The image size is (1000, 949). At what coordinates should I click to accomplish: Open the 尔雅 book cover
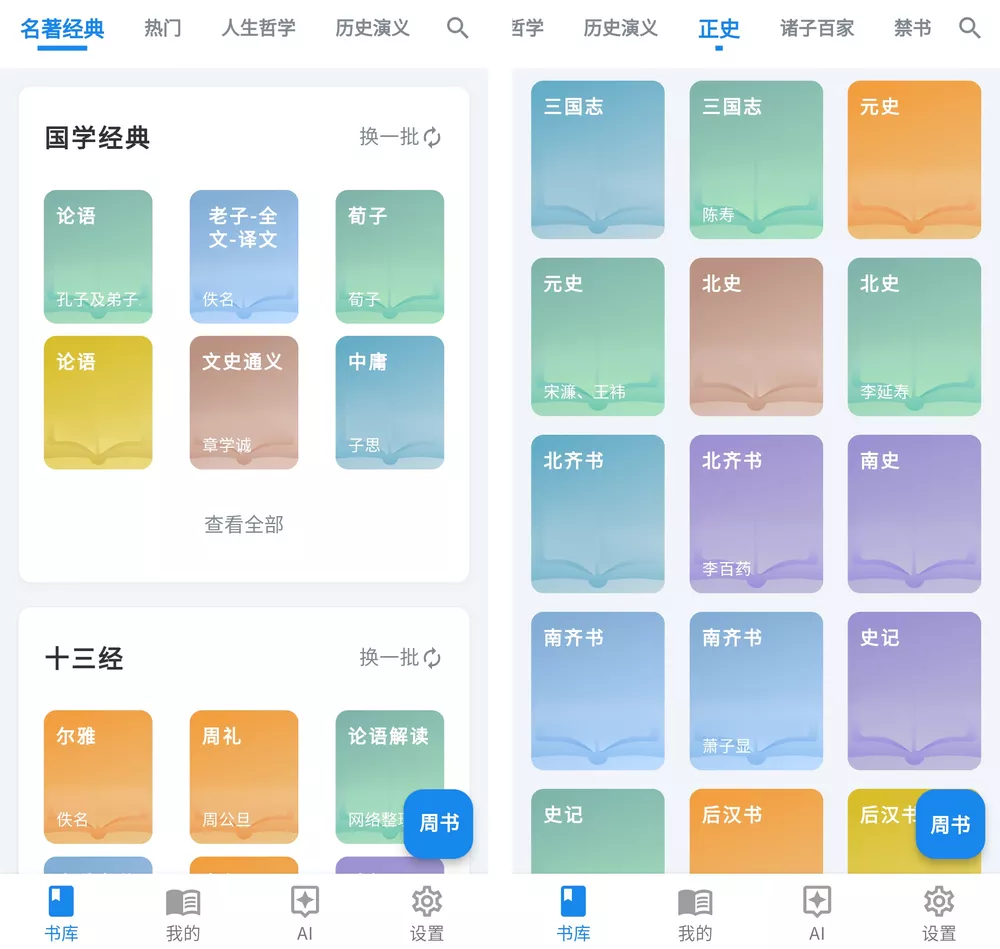[98, 777]
